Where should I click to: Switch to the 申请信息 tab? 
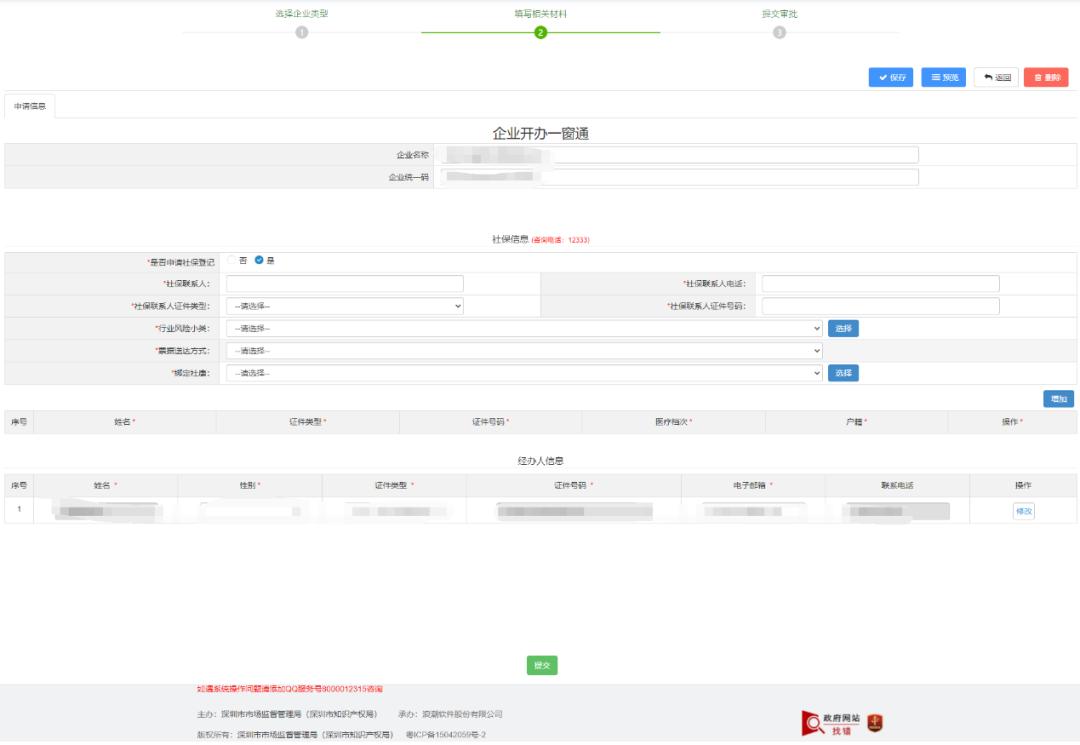pyautogui.click(x=30, y=106)
